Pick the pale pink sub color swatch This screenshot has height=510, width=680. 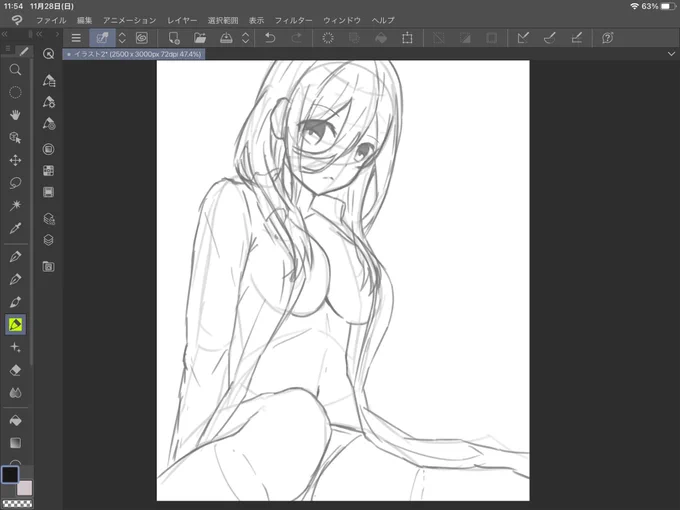tap(24, 488)
